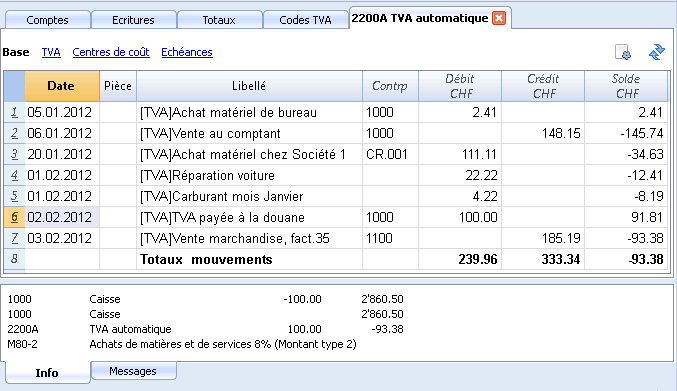Screen dimensions: 677x391
Task: Select date cell 20.01.2012
Action: [x=62, y=154]
